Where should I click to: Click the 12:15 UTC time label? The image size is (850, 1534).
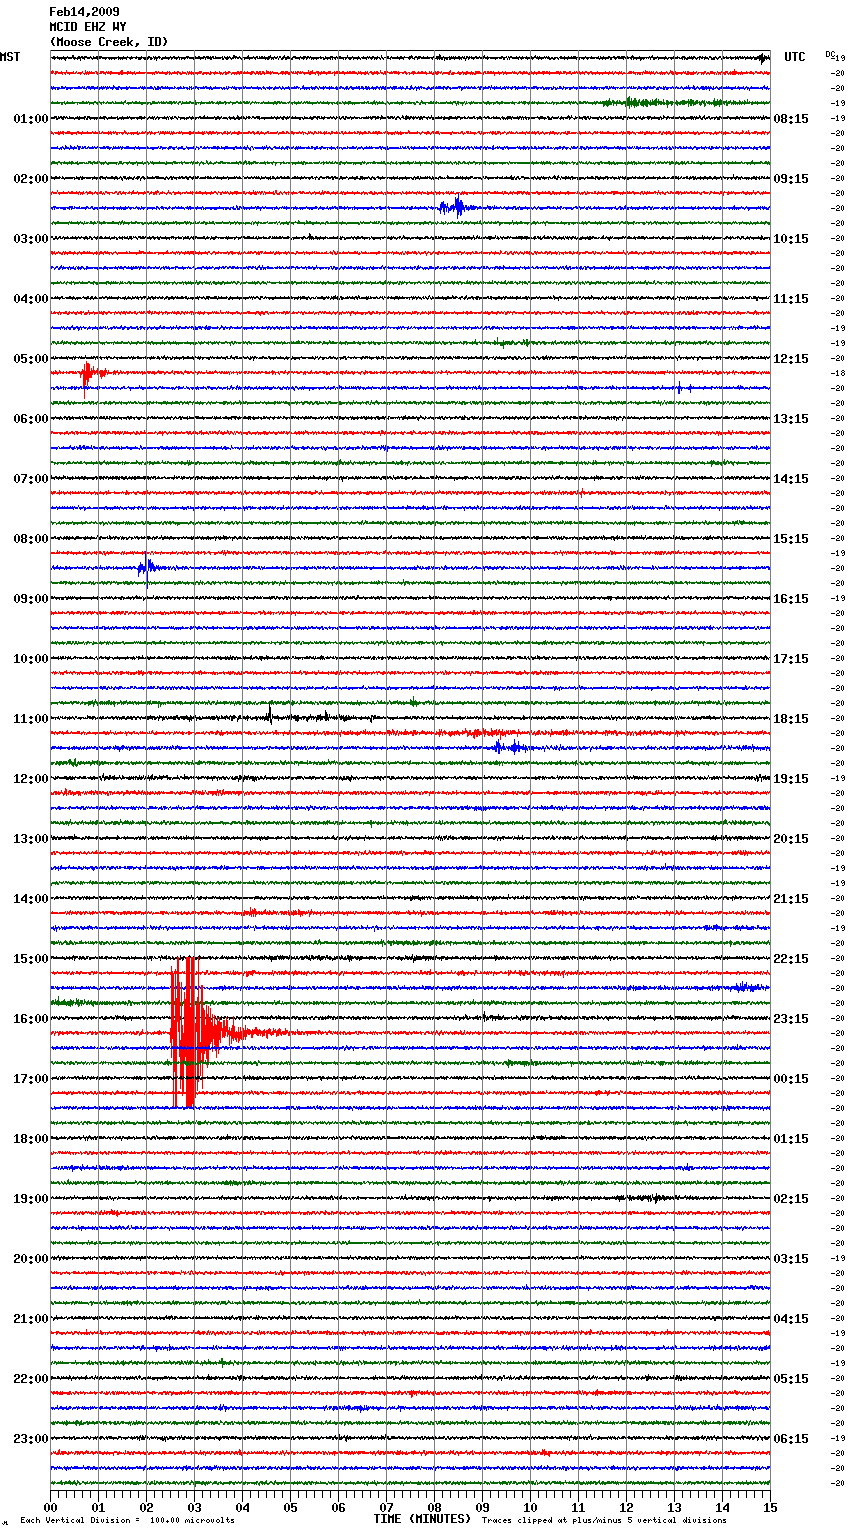(x=791, y=359)
